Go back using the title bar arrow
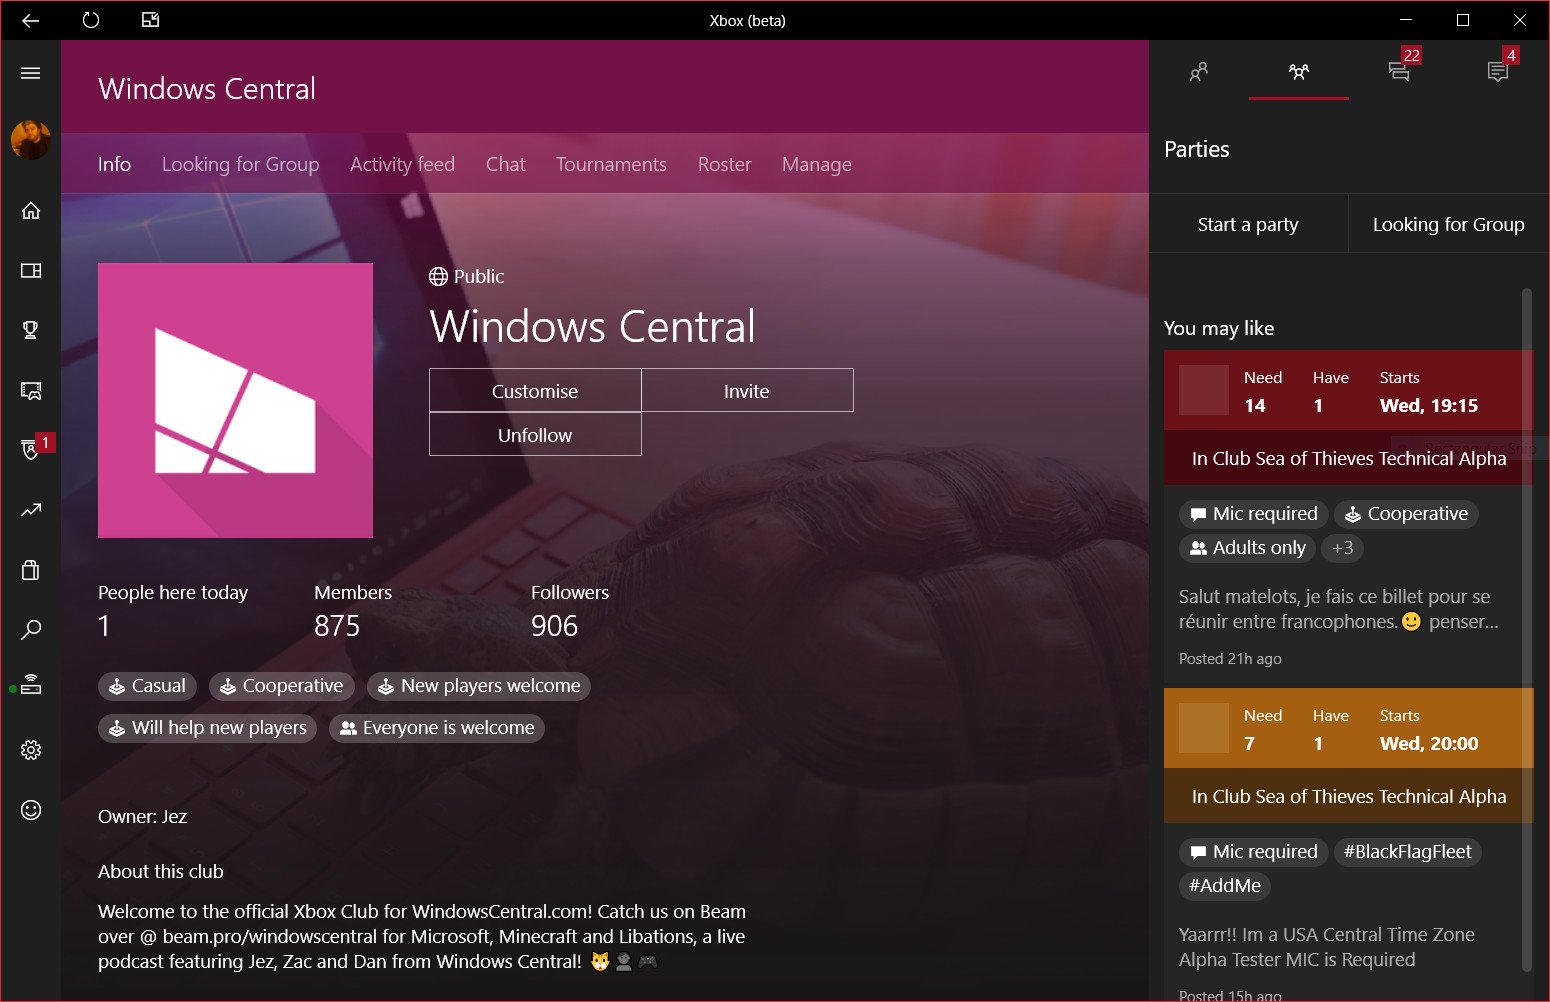1550x1002 pixels. pos(30,20)
